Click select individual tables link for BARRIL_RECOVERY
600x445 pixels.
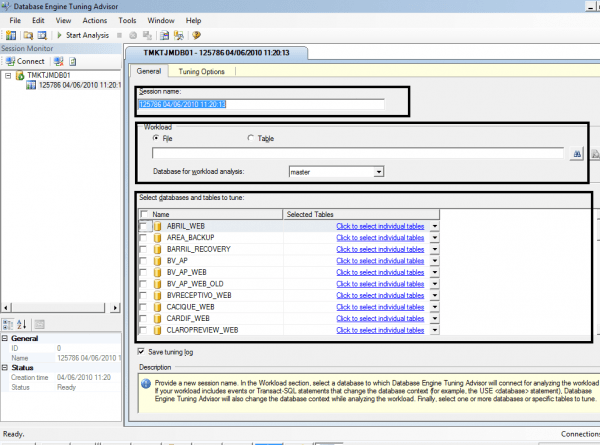pyautogui.click(x=380, y=249)
